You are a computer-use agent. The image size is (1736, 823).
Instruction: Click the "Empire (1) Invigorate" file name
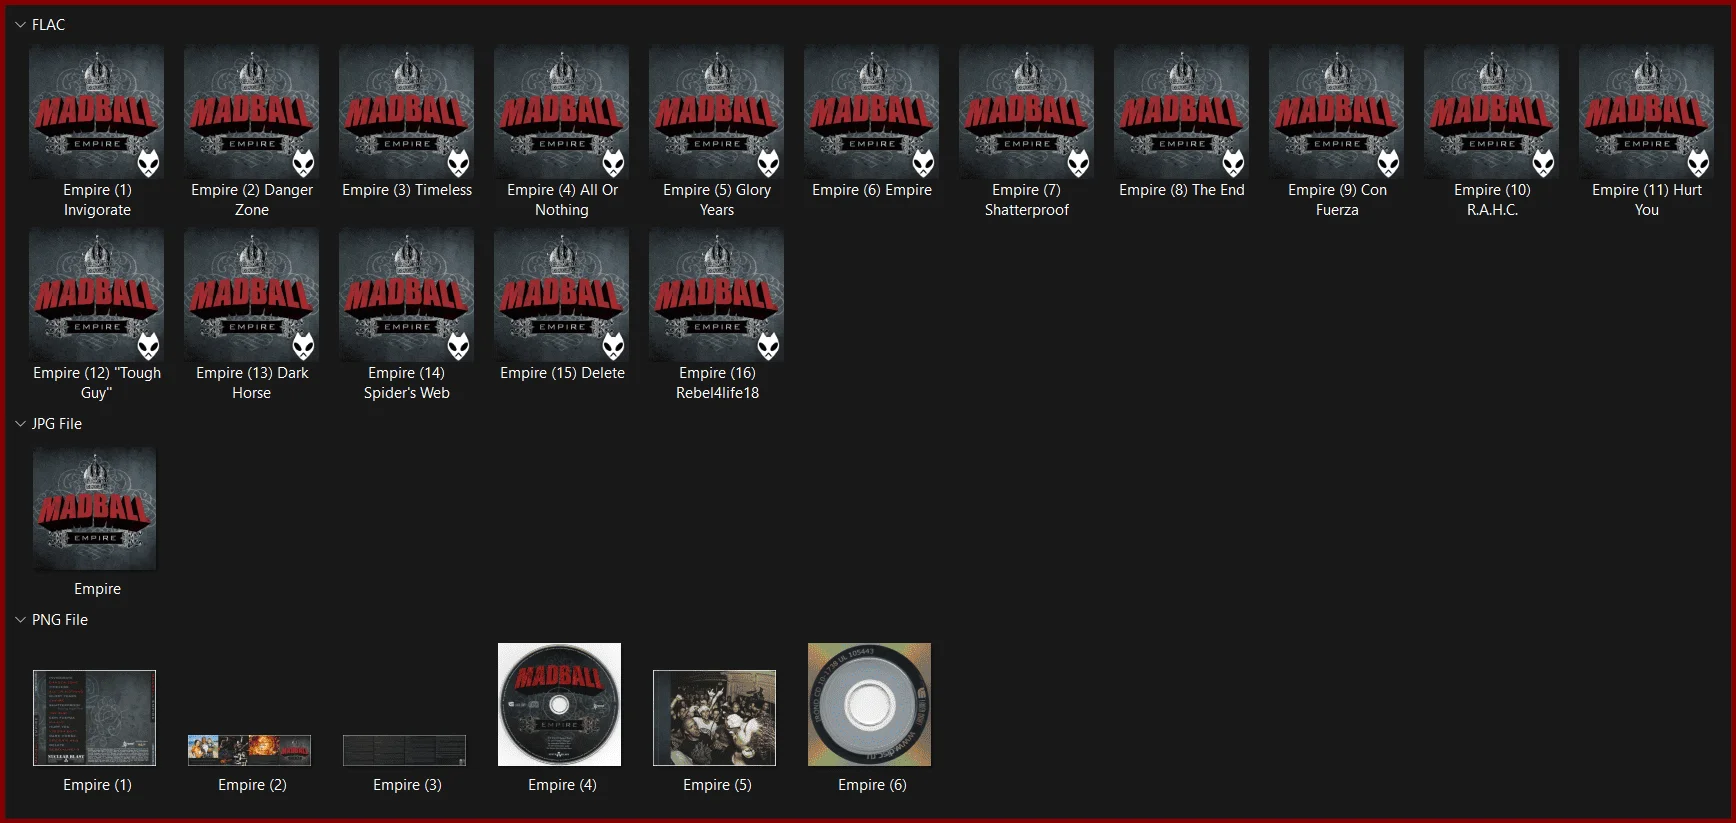pyautogui.click(x=97, y=200)
